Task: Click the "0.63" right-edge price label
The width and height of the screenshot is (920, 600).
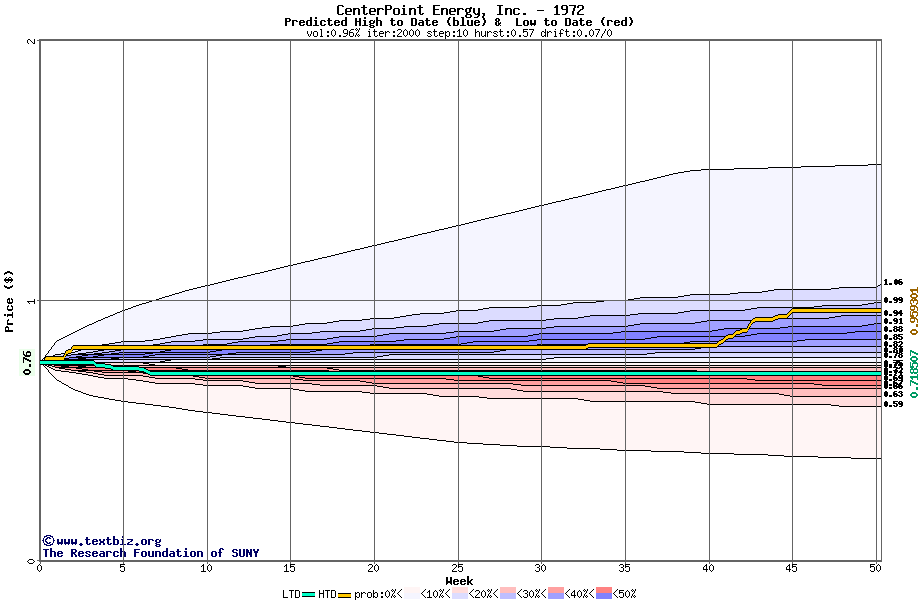Action: [893, 395]
